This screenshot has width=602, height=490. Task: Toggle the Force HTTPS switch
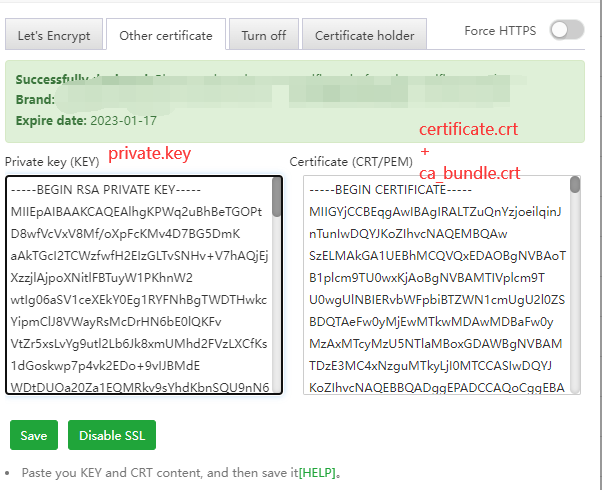point(567,30)
